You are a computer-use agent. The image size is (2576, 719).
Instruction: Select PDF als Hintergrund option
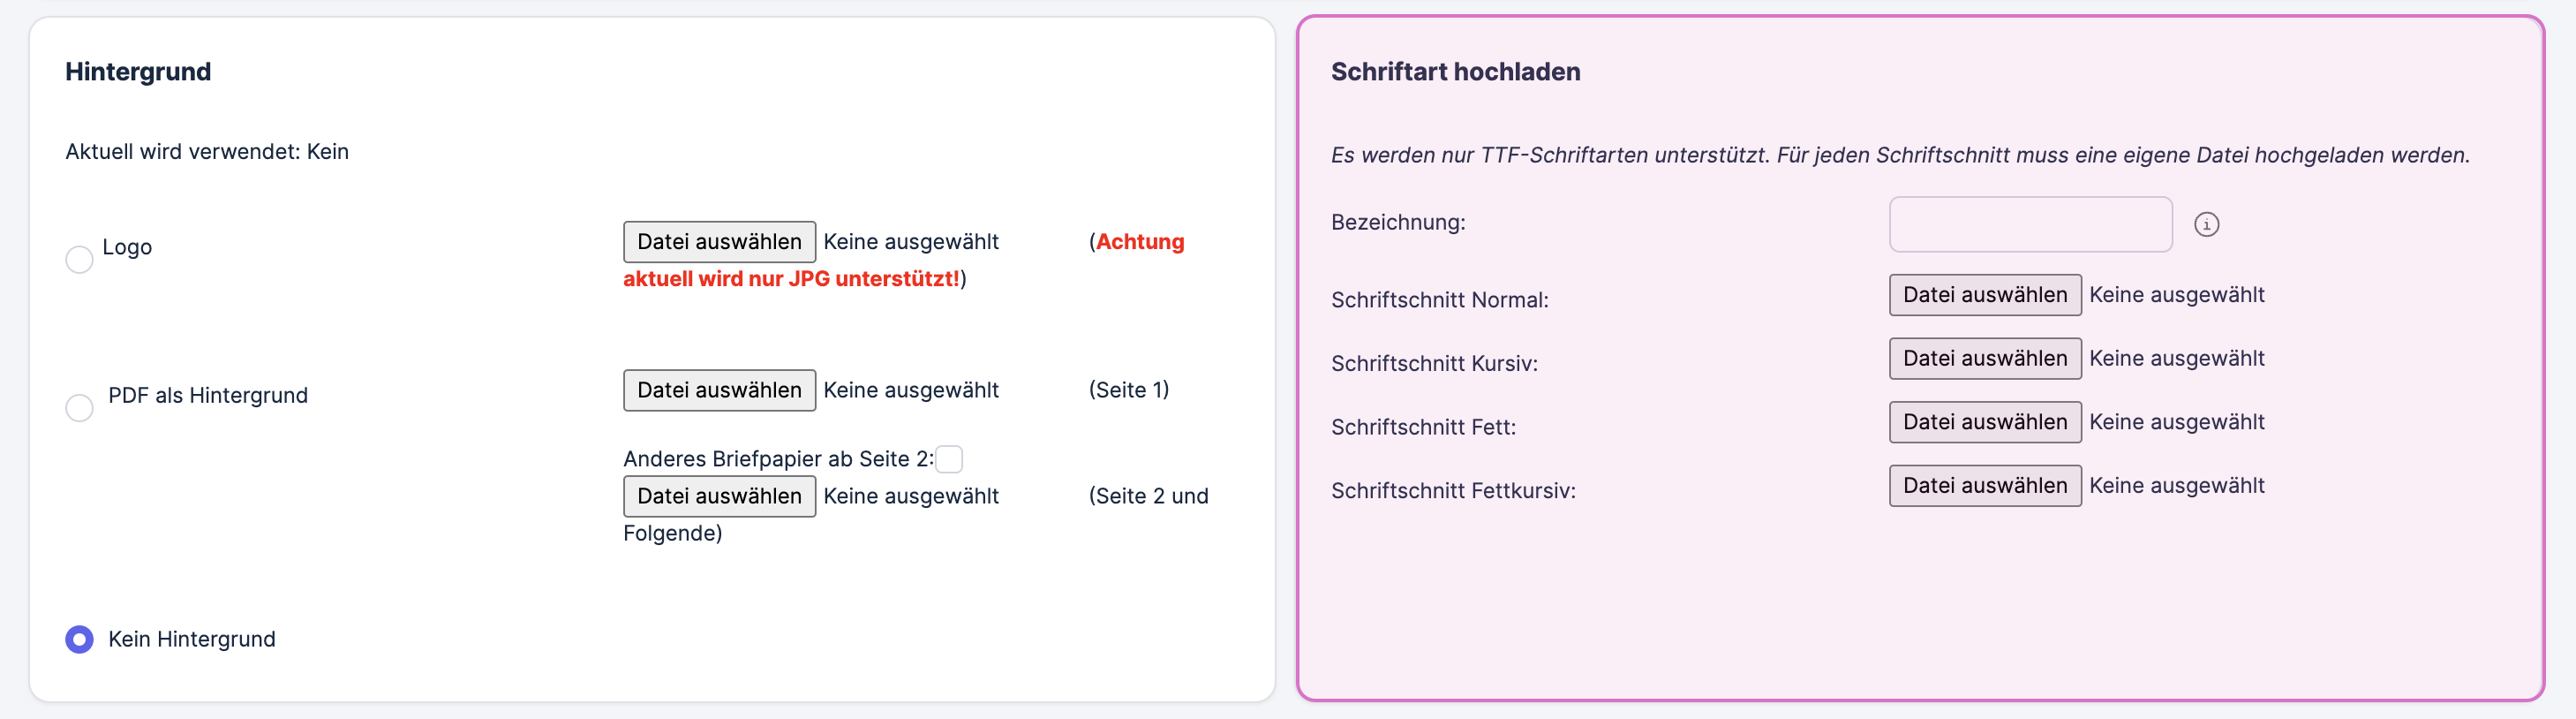point(79,408)
